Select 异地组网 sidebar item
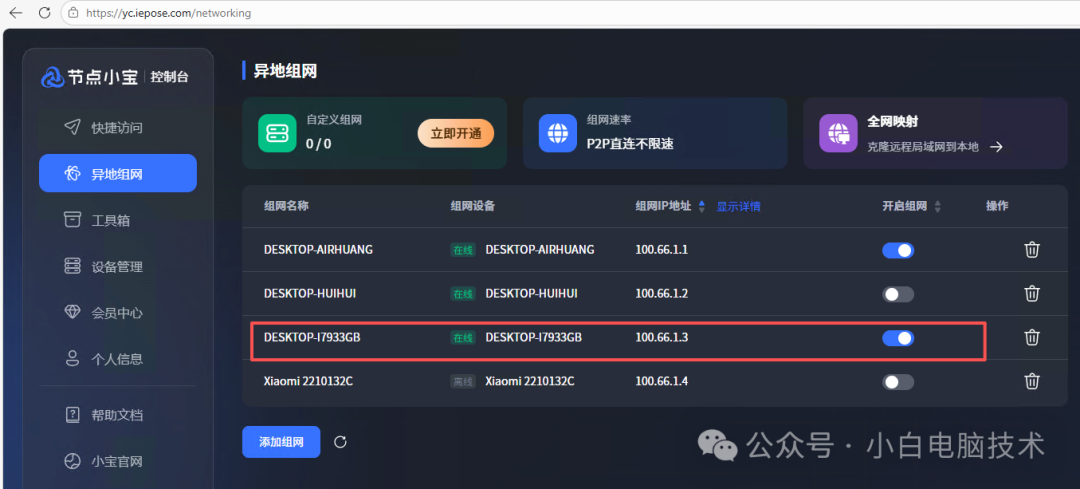 [118, 174]
